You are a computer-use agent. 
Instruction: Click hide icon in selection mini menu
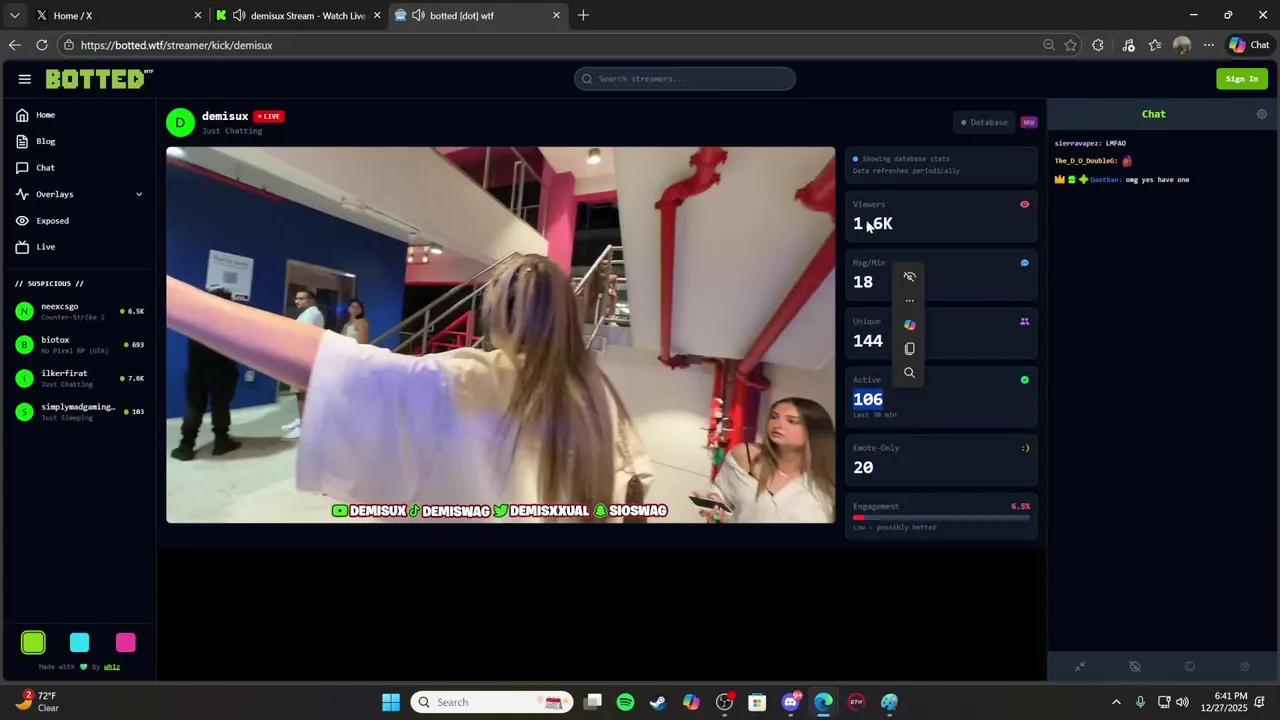(909, 276)
